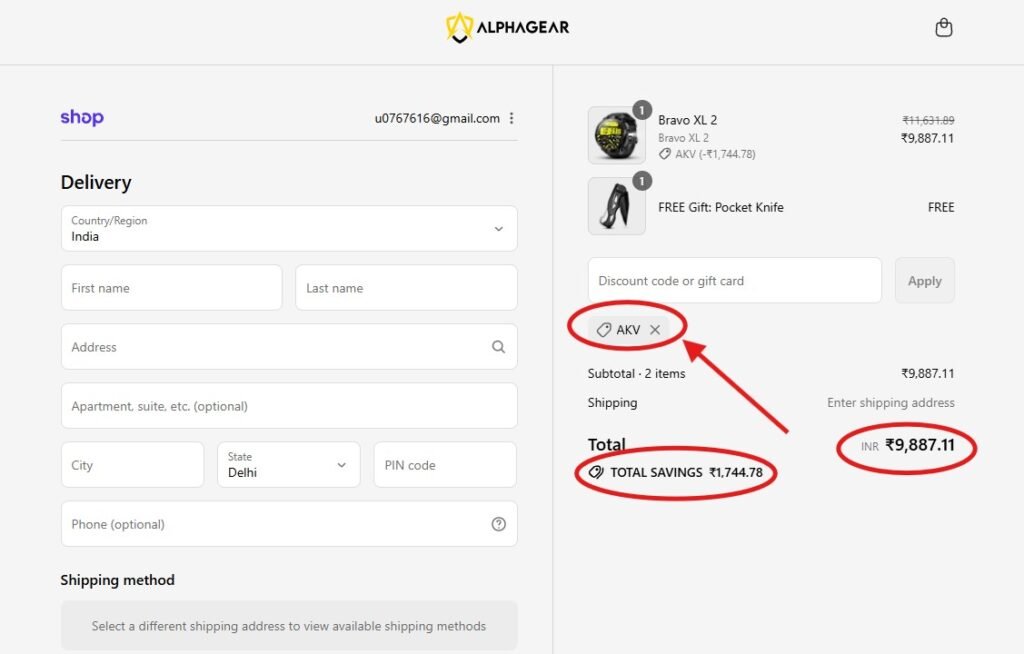The image size is (1024, 654).
Task: Click the address search magnifier icon
Action: pos(498,347)
